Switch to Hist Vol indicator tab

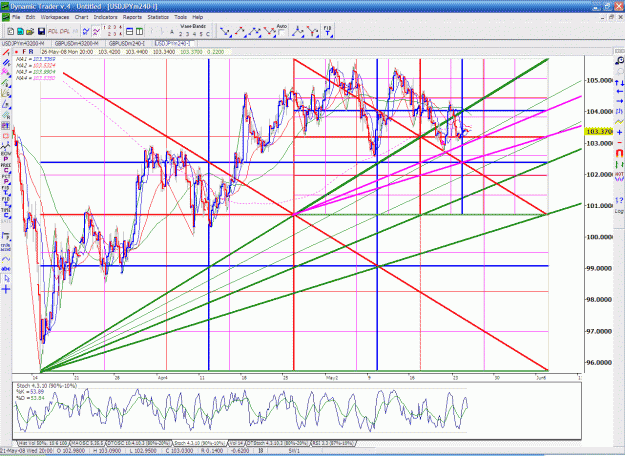click(x=43, y=443)
